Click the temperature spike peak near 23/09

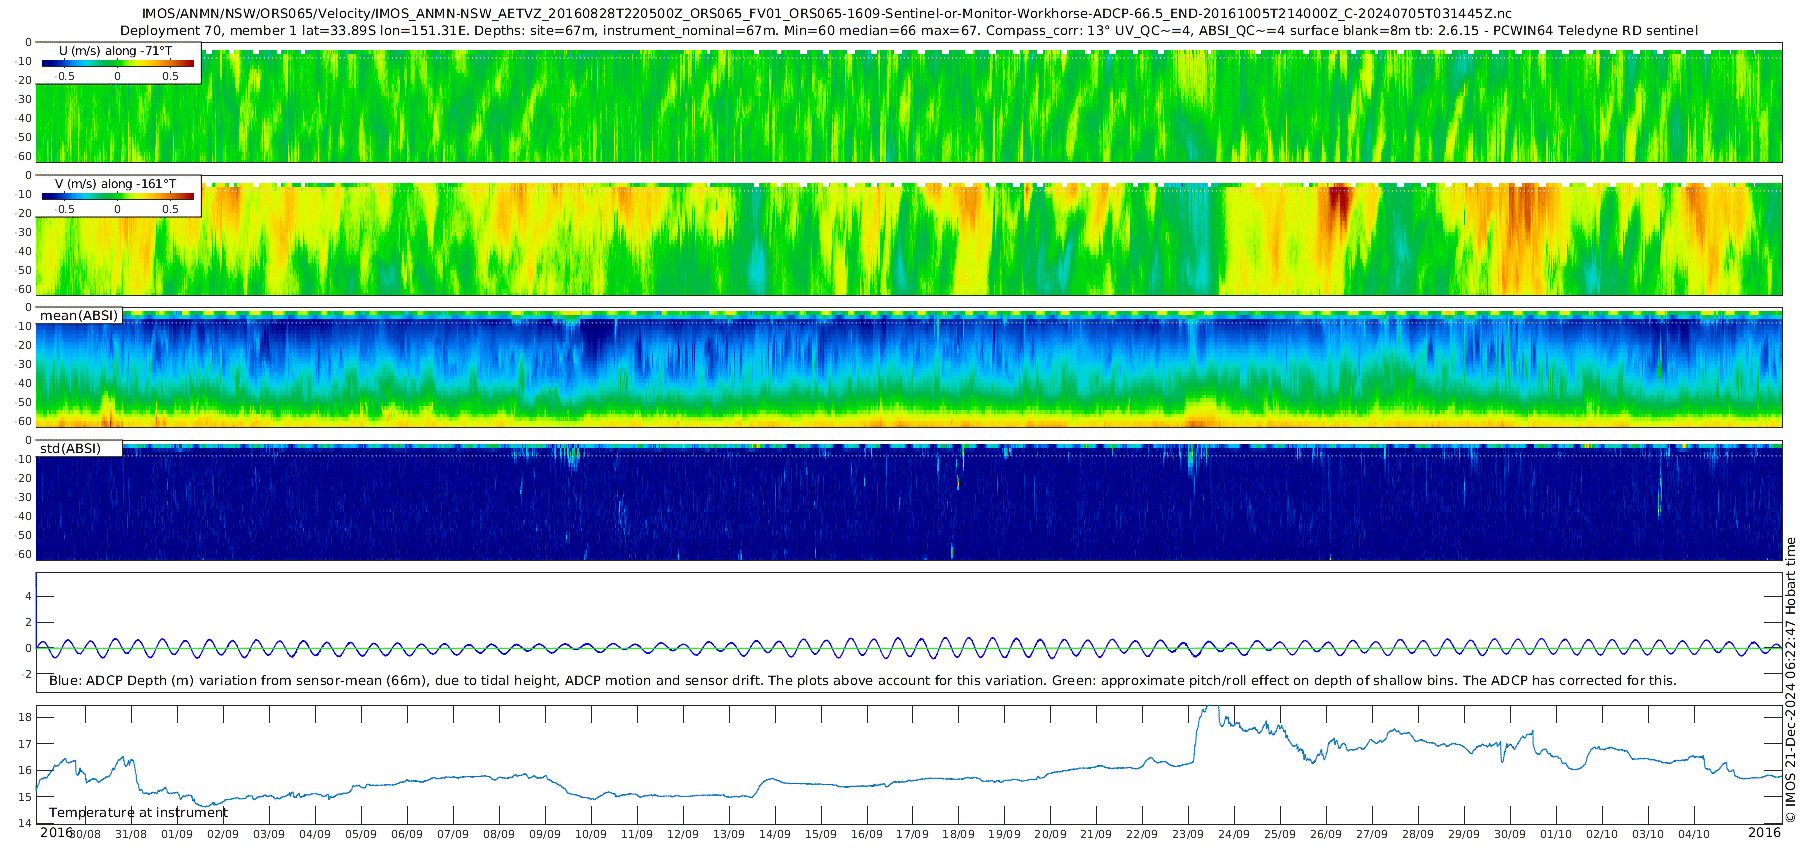[1206, 709]
